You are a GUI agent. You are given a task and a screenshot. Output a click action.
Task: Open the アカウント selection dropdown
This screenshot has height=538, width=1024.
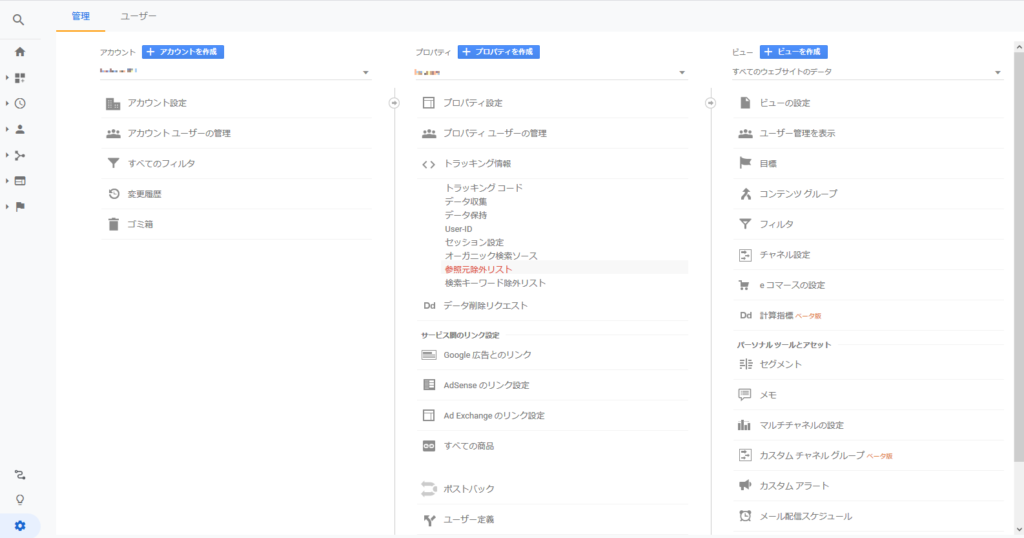pyautogui.click(x=235, y=72)
